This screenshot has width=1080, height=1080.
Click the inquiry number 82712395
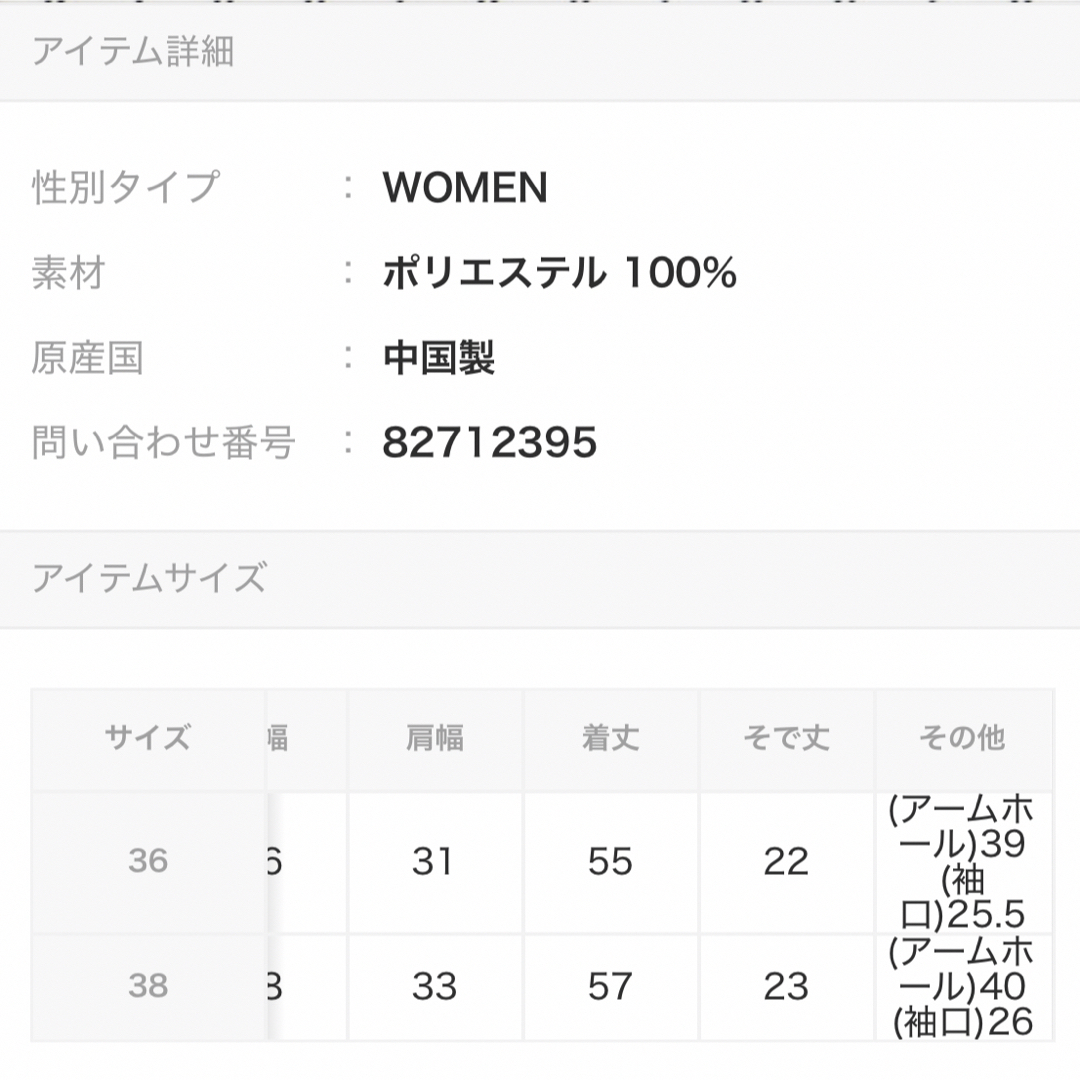[490, 442]
